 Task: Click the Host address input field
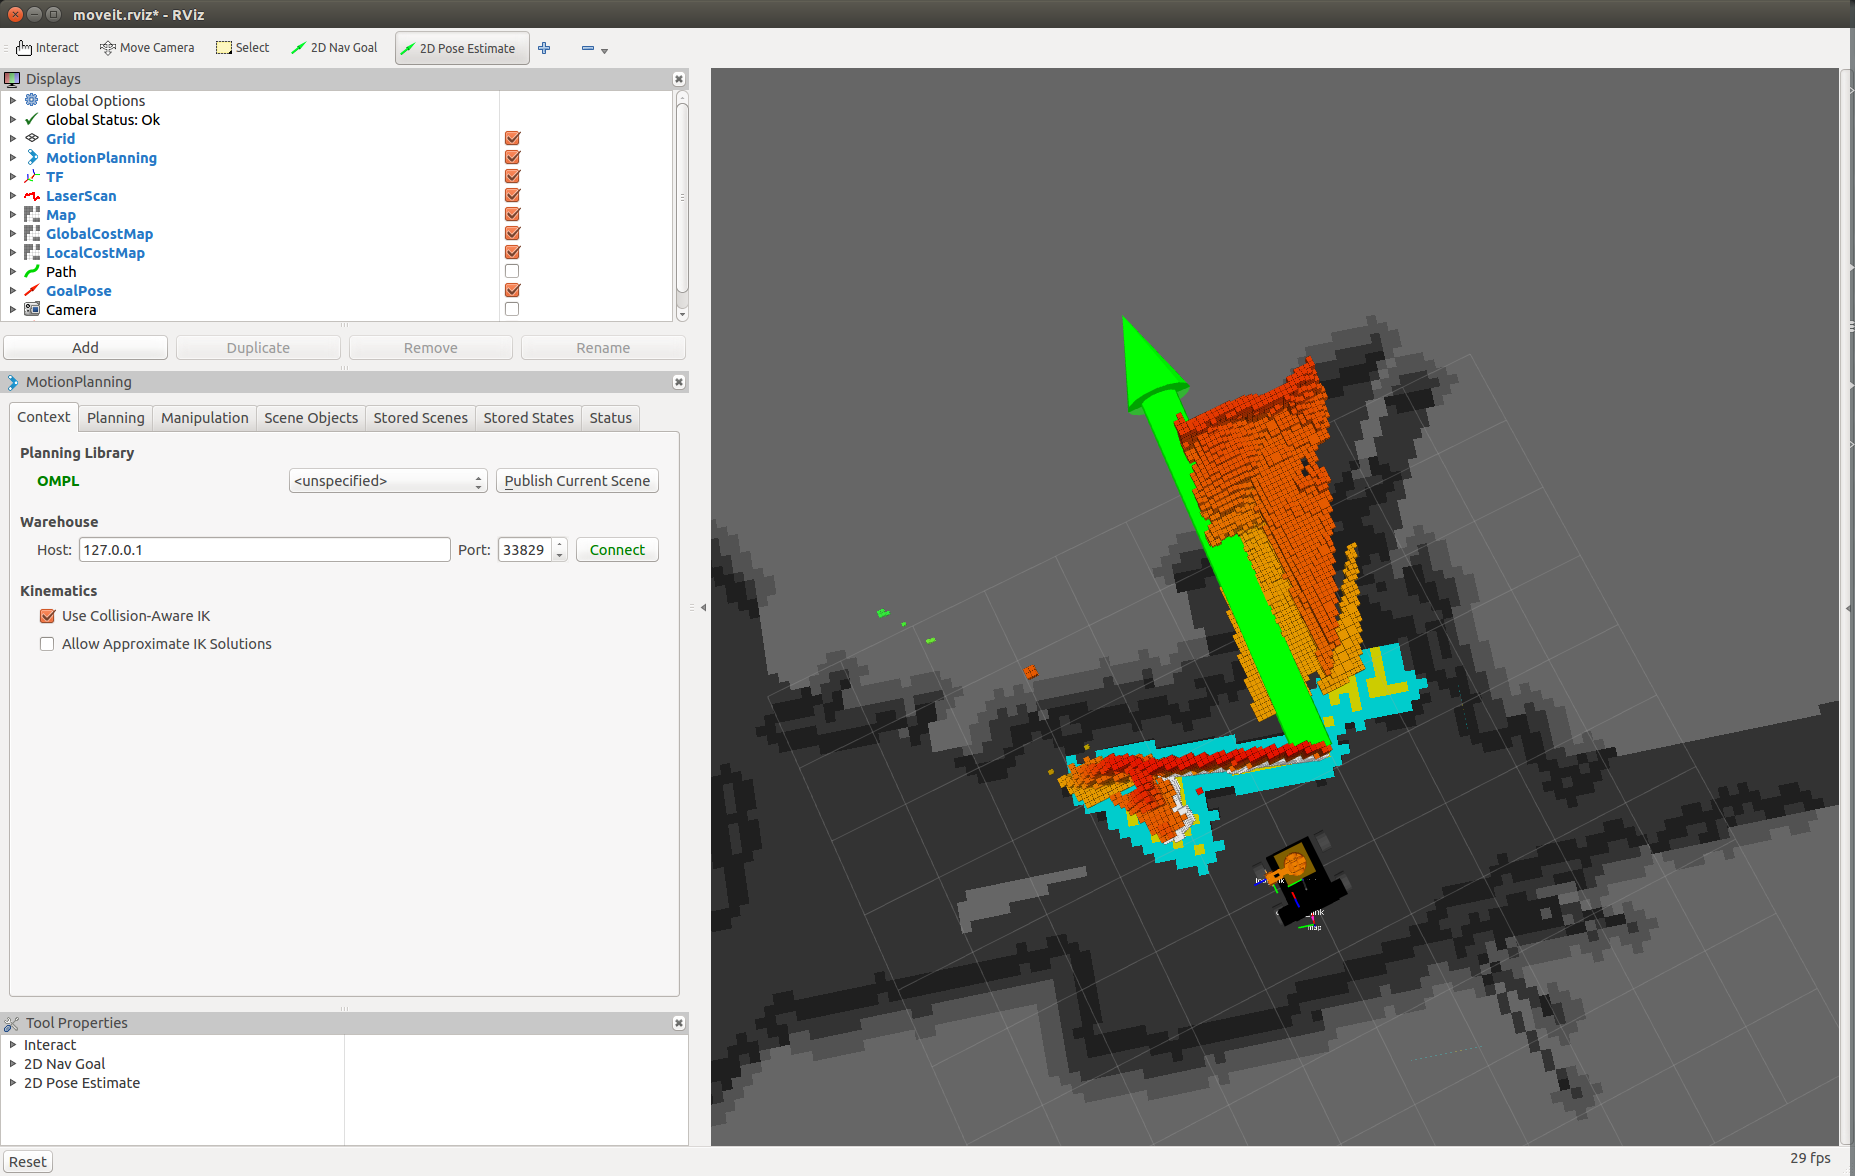pos(264,550)
